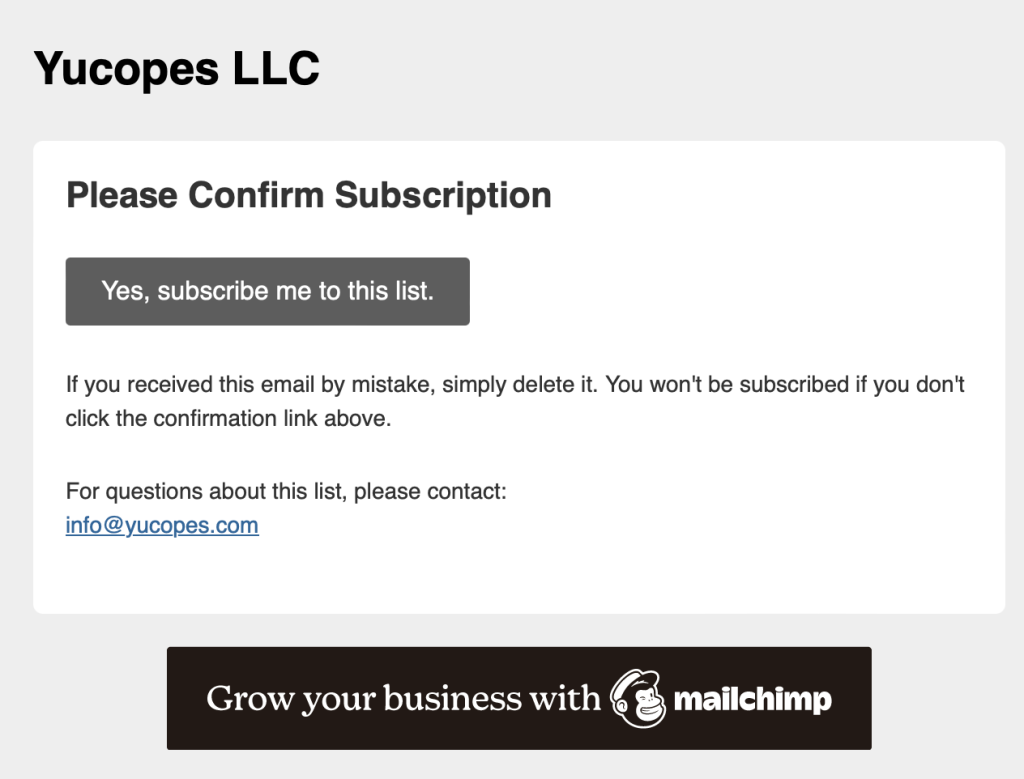Confirm with 'Yes, subscribe me to this list'
This screenshot has width=1024, height=779.
268,291
